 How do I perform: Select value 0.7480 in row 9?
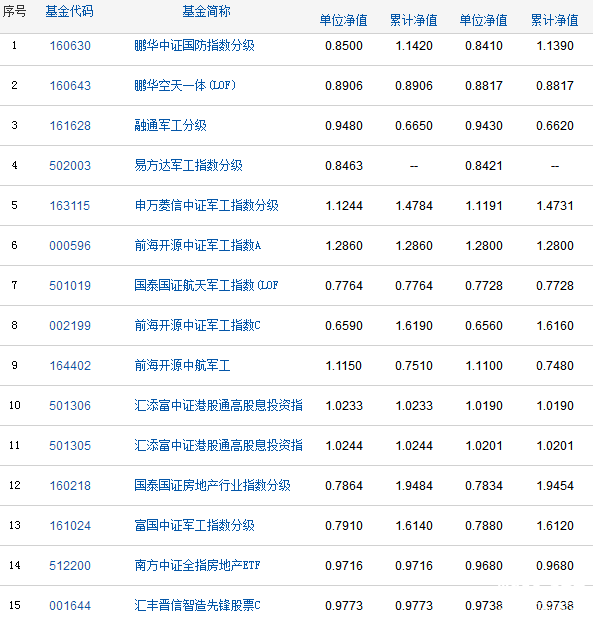coord(555,366)
